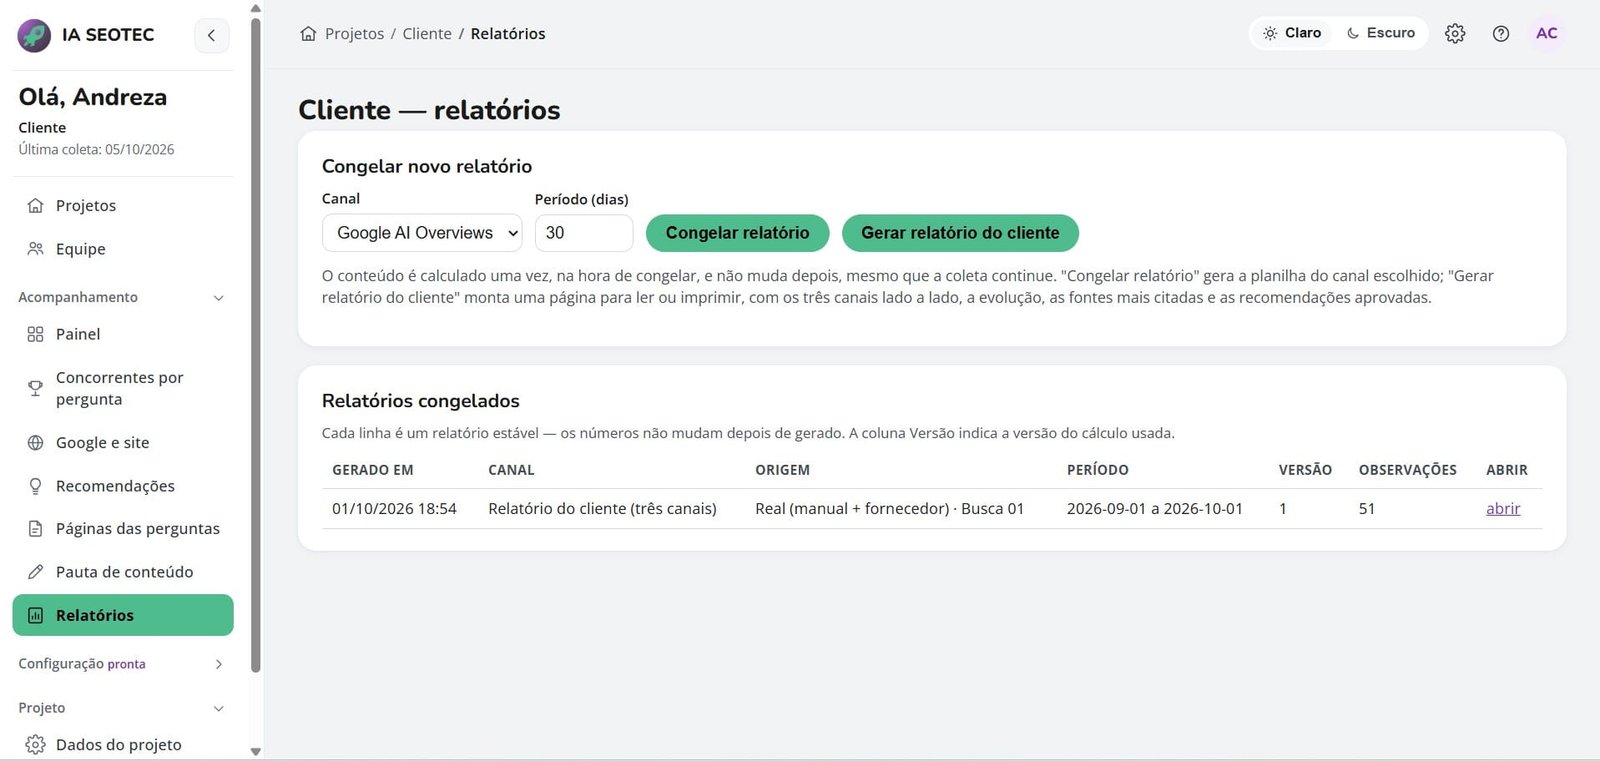Click the Relatórios chart icon
The height and width of the screenshot is (761, 1600).
[35, 615]
